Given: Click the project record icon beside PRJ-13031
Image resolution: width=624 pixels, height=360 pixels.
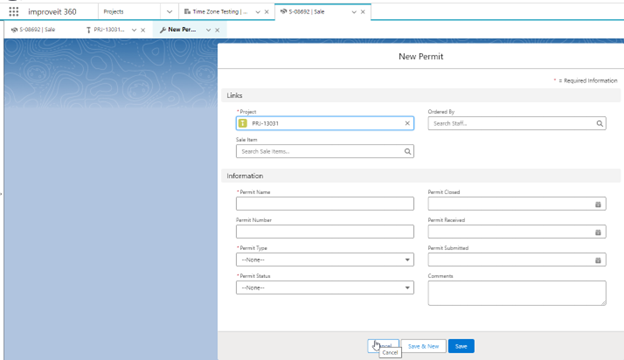Looking at the screenshot, I should (243, 123).
